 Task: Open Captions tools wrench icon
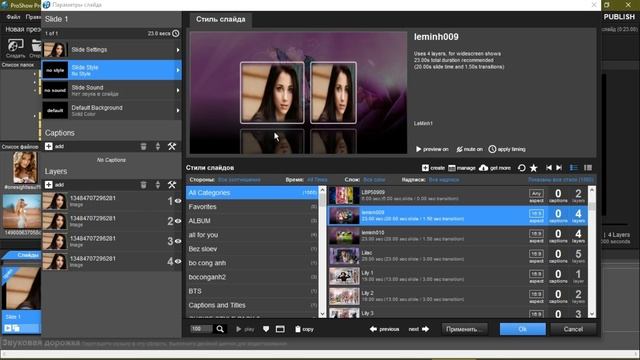[172, 146]
